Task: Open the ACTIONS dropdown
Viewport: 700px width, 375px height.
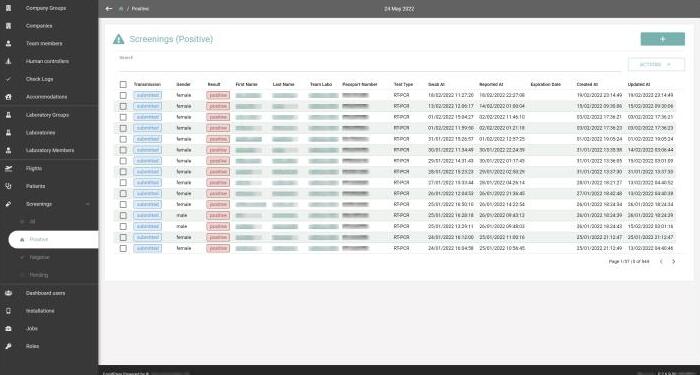Action: (656, 64)
